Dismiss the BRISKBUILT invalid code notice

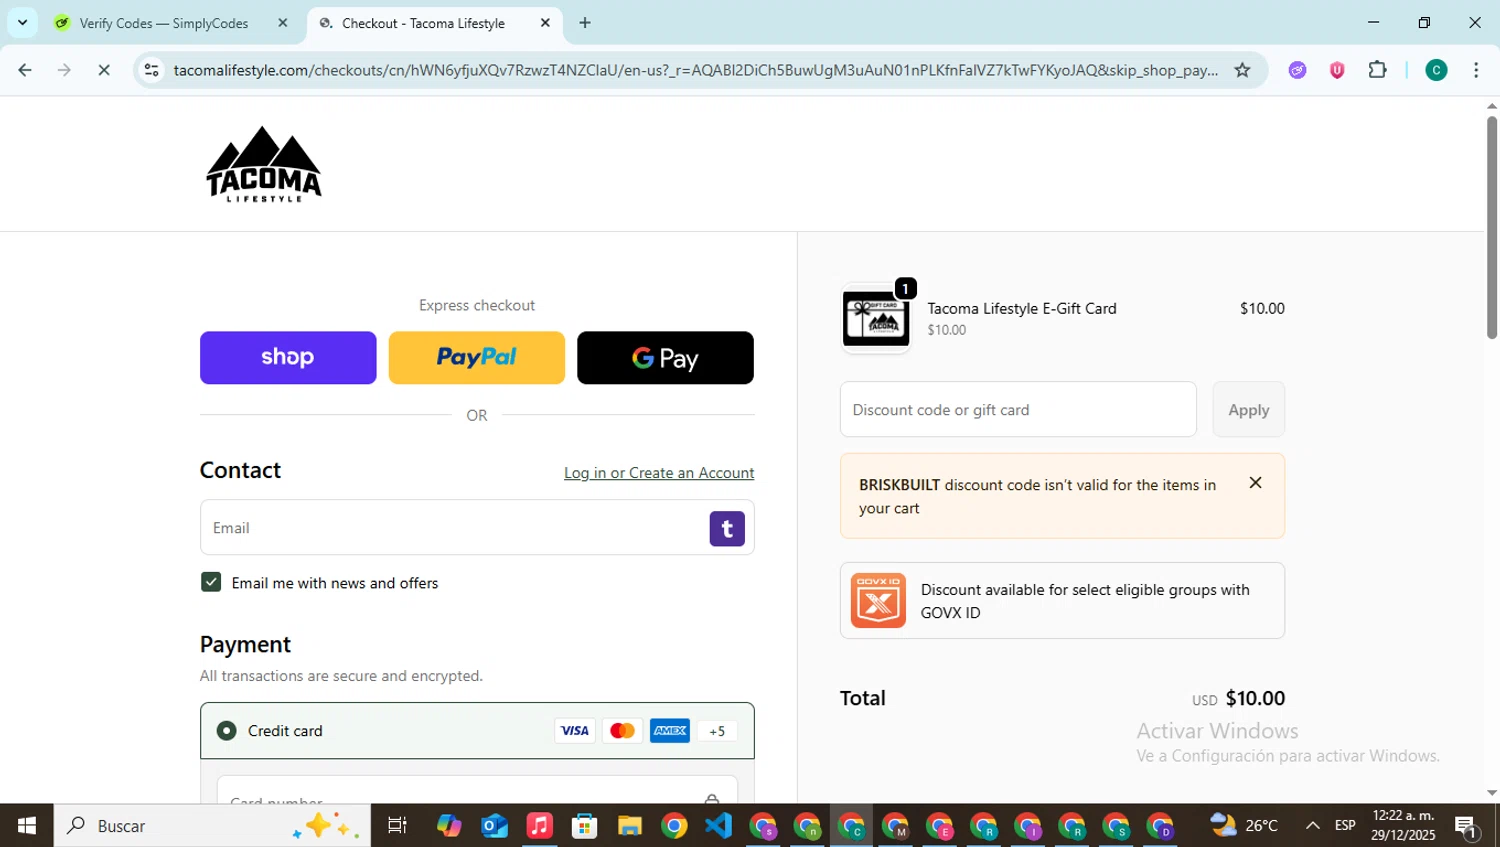[1256, 483]
